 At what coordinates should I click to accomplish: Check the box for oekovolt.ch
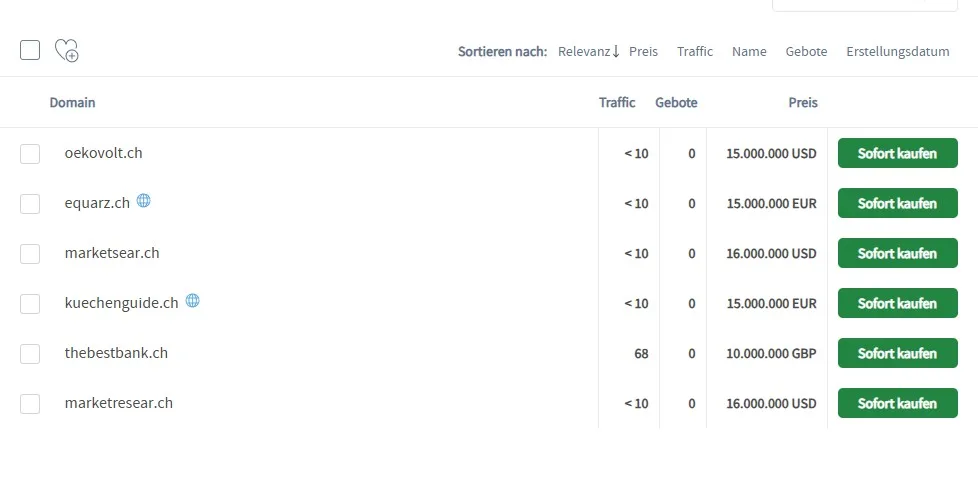(x=30, y=154)
